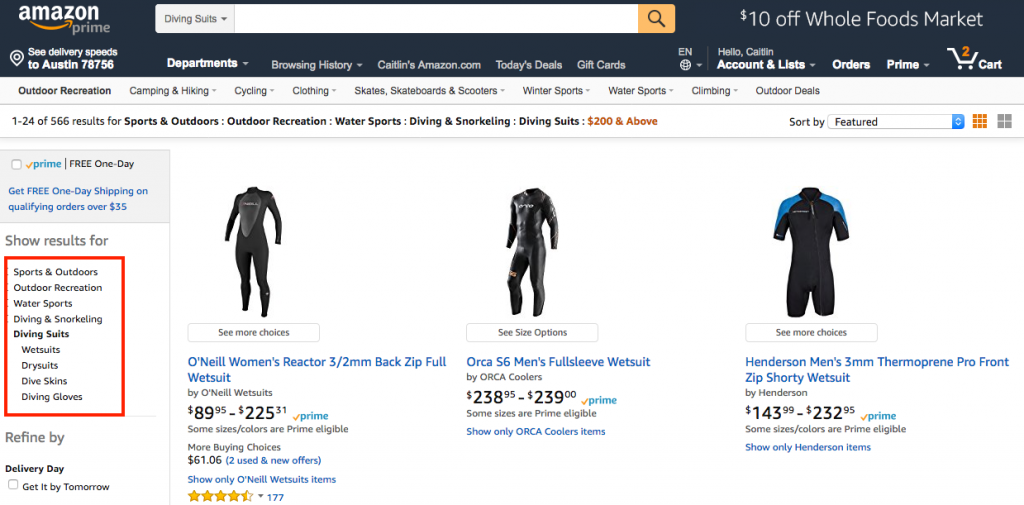Click the star rating on O'Neill wetsuit
Screen dimensions: 1024x505
[x=220, y=497]
